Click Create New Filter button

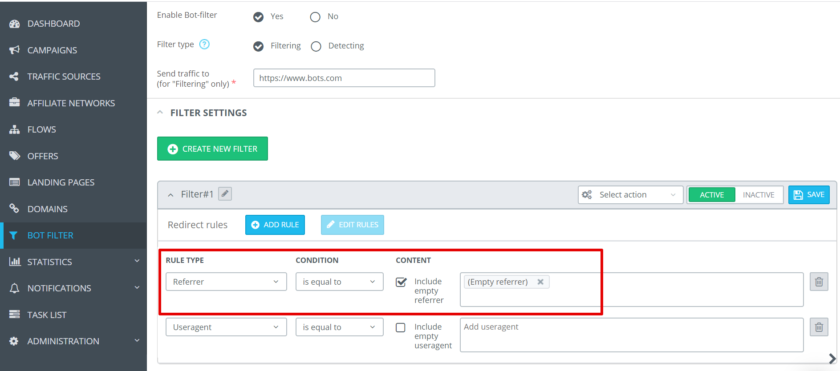(212, 149)
